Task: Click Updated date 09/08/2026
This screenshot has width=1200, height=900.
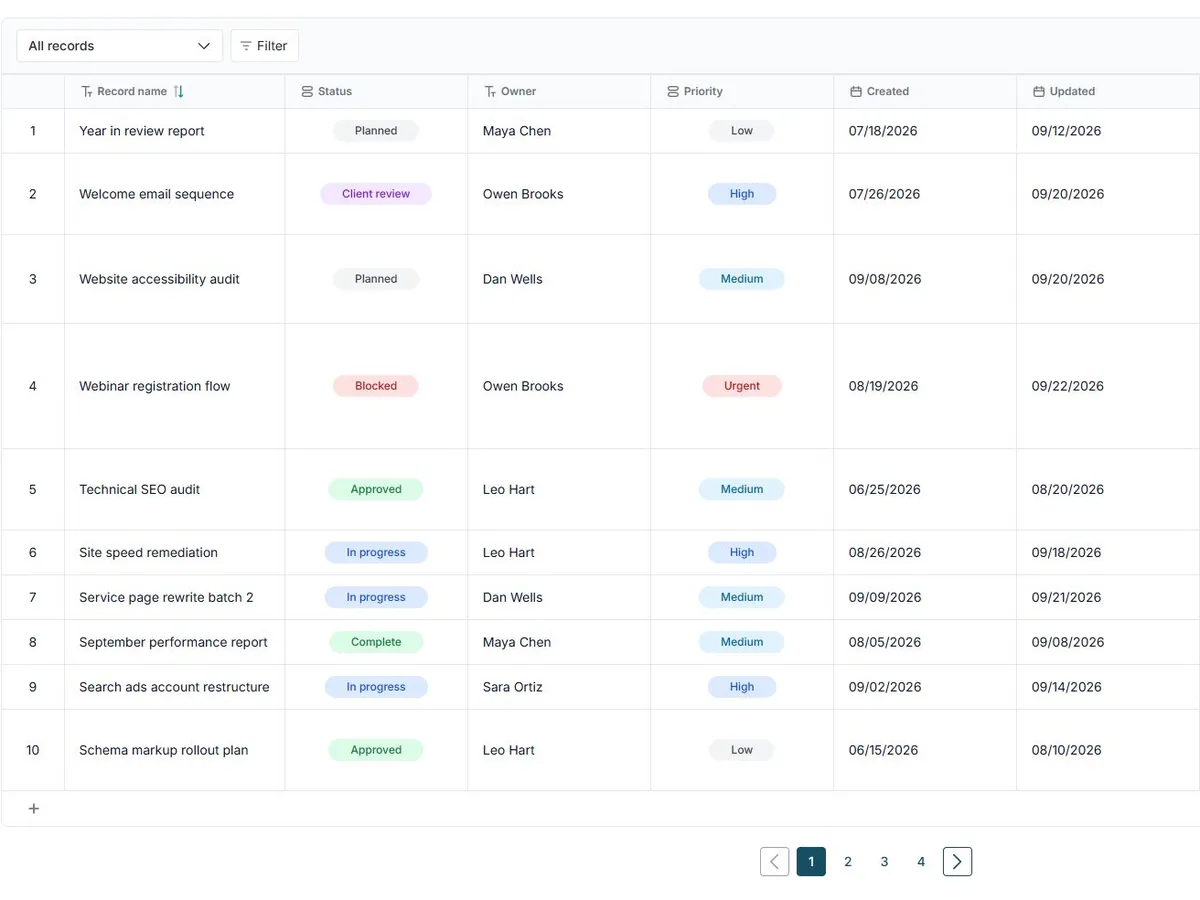Action: (x=1068, y=642)
